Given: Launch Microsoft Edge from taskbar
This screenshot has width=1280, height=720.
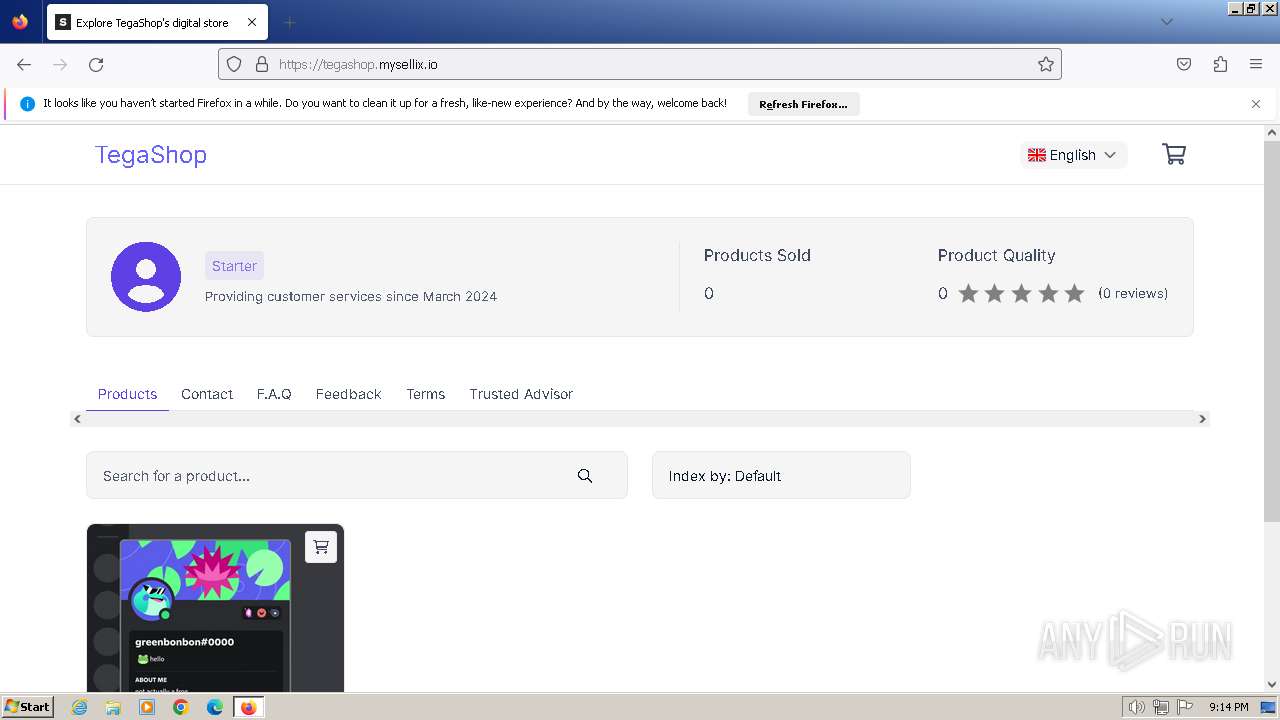Looking at the screenshot, I should (214, 707).
